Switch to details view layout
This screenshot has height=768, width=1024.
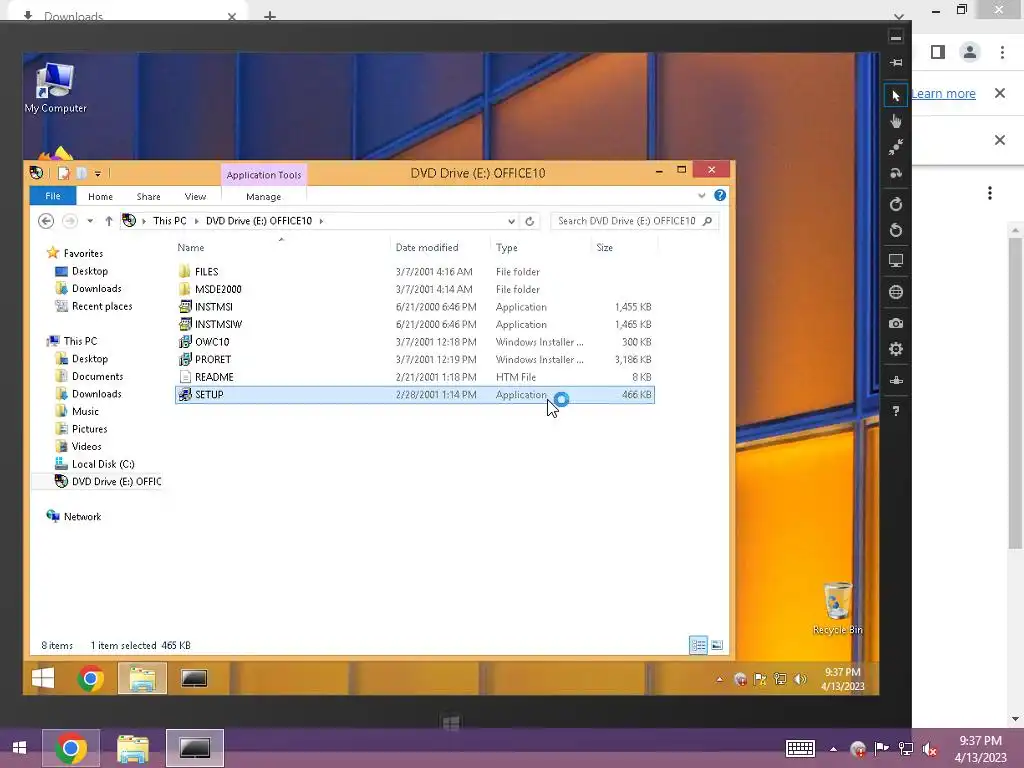click(698, 645)
